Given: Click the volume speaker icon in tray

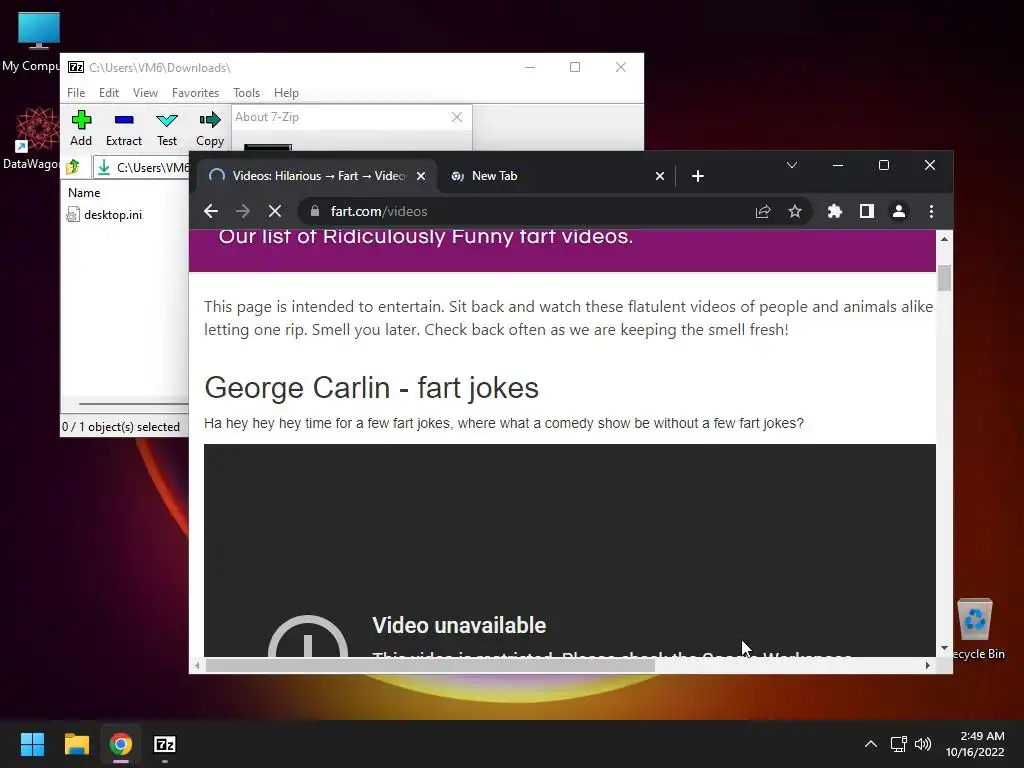Looking at the screenshot, I should 923,744.
